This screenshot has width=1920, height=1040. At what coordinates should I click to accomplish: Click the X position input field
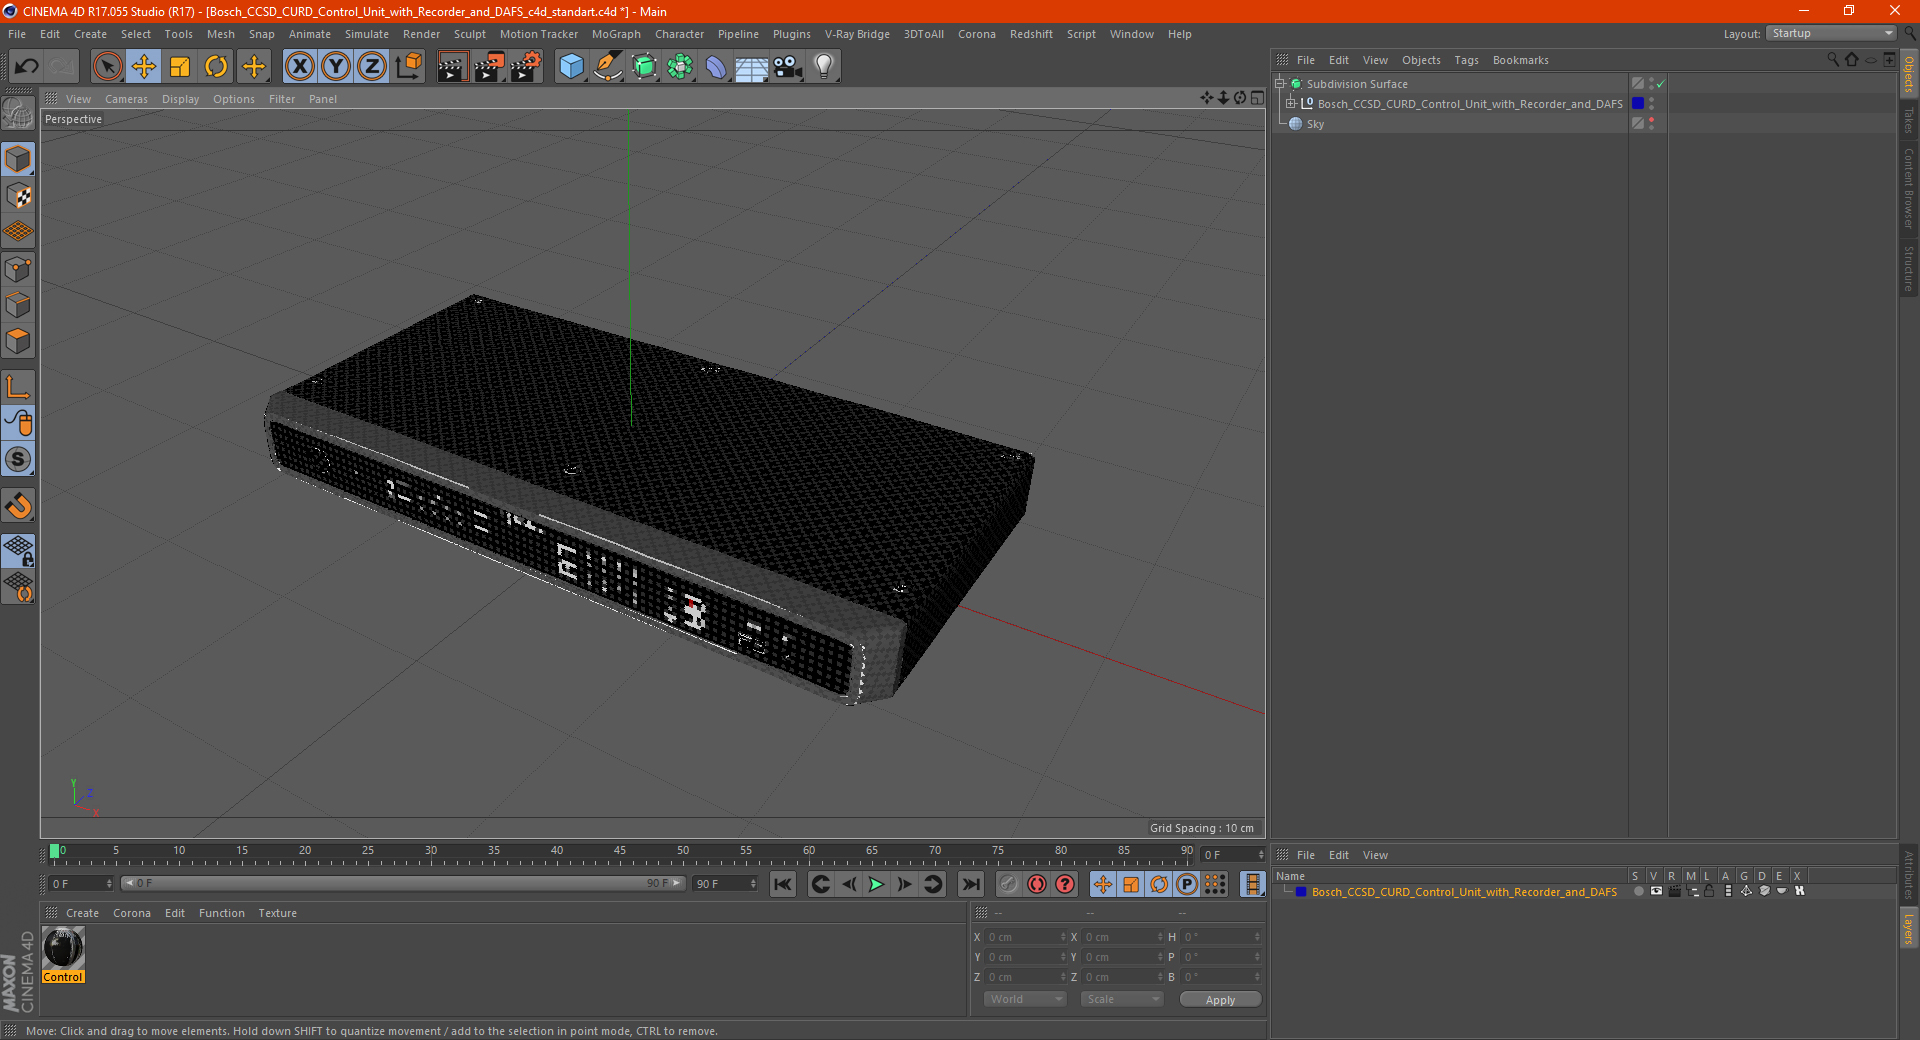tap(1027, 937)
